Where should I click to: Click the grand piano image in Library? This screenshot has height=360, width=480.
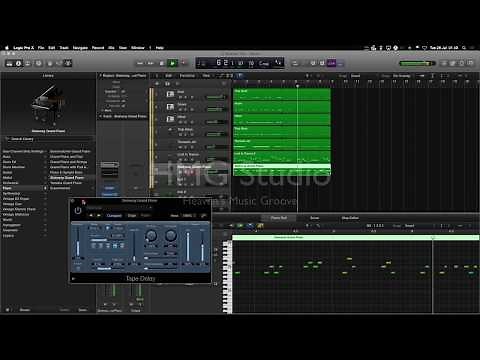[x=48, y=103]
